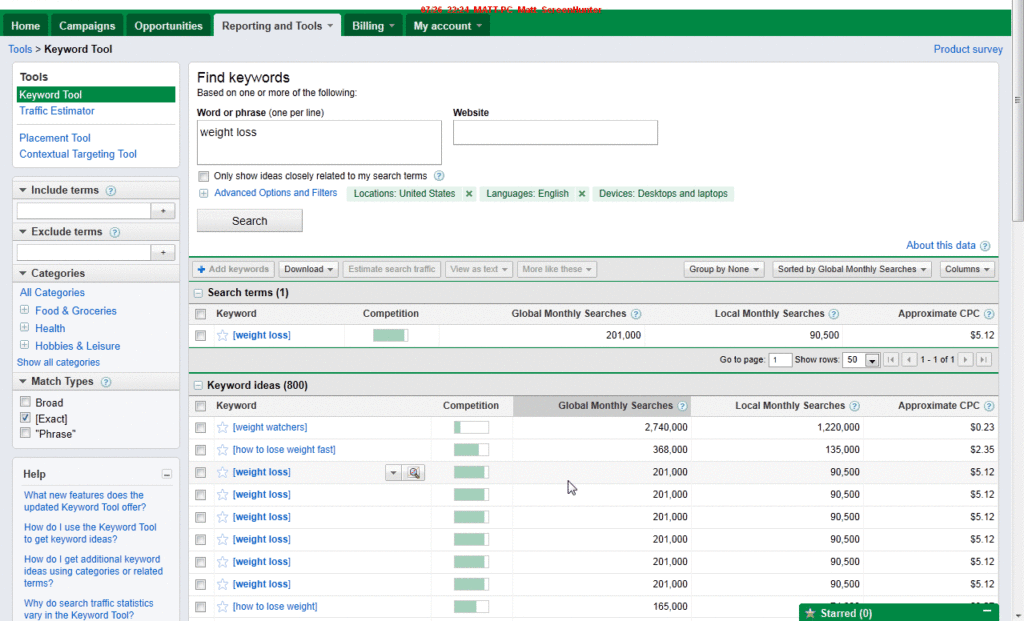
Task: Collapse the Help panel minus icon
Action: 167,475
